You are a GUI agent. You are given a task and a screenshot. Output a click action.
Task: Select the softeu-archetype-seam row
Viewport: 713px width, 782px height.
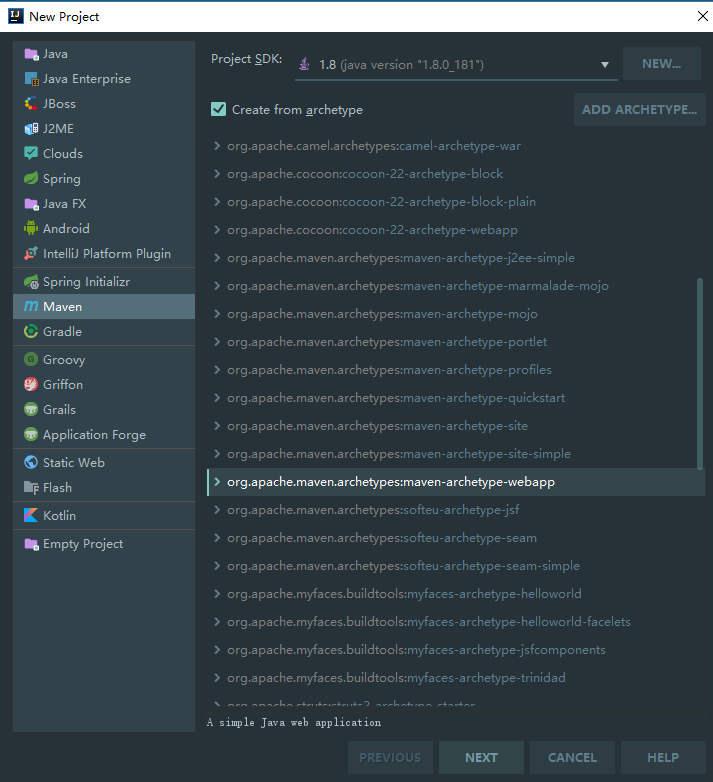pyautogui.click(x=456, y=538)
